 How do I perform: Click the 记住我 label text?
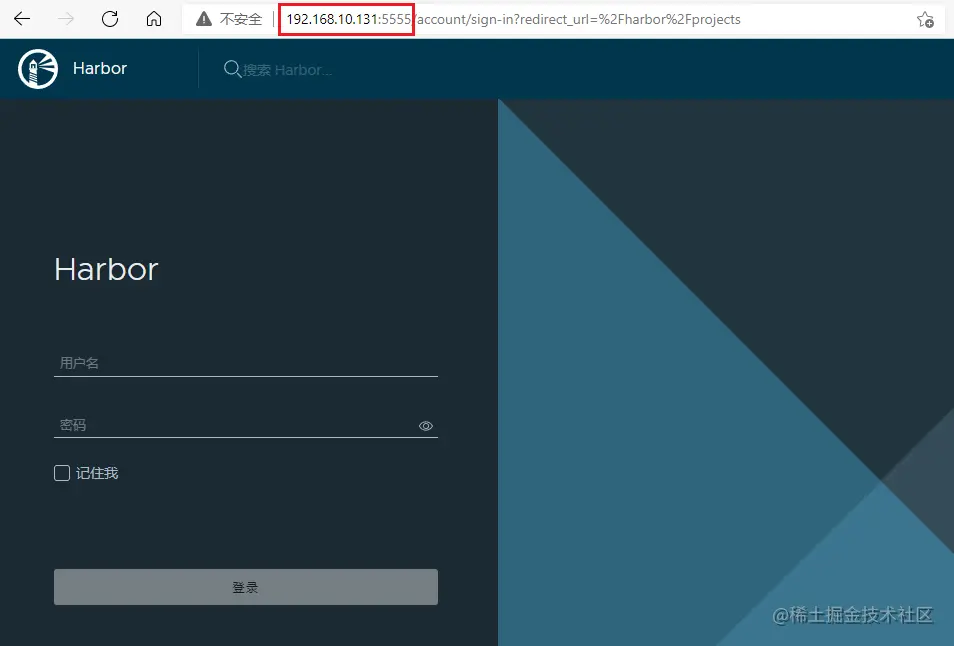(97, 473)
